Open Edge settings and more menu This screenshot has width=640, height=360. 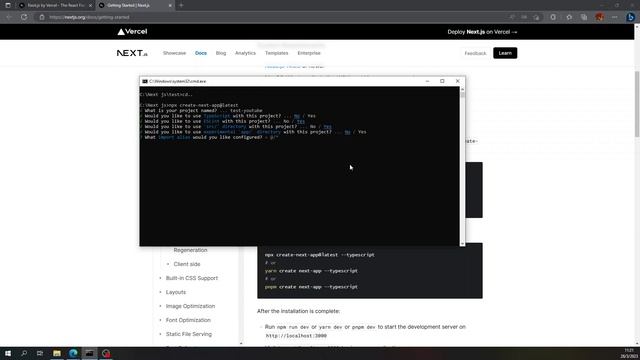615,17
